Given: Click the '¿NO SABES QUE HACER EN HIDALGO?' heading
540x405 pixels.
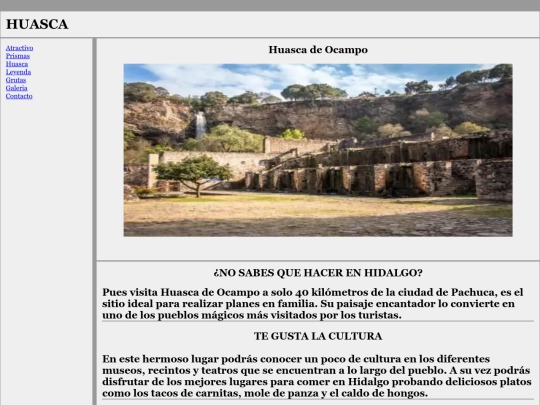Looking at the screenshot, I should pos(318,273).
